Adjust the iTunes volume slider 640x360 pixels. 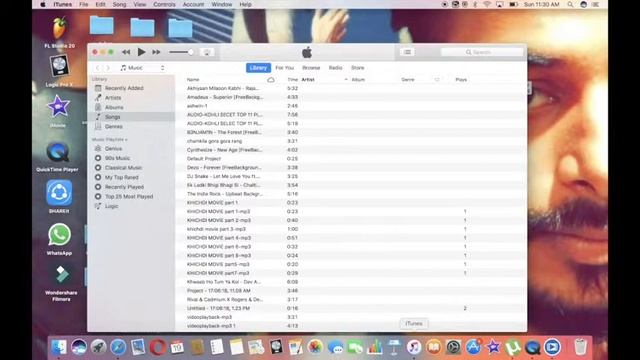pyautogui.click(x=181, y=52)
